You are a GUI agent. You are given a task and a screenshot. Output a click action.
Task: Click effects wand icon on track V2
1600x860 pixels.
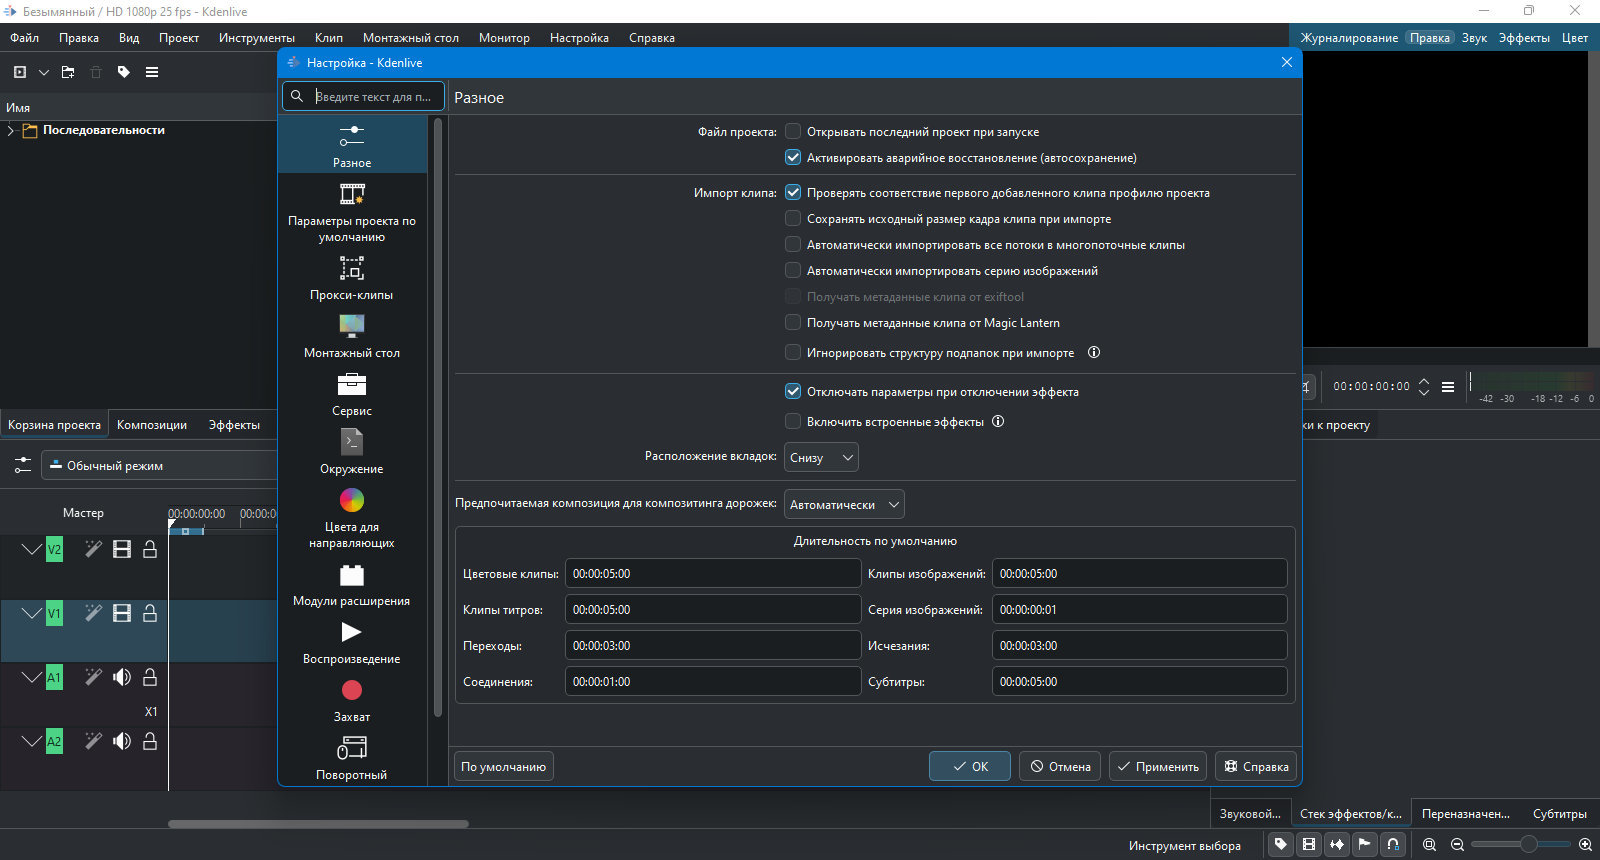(x=93, y=549)
